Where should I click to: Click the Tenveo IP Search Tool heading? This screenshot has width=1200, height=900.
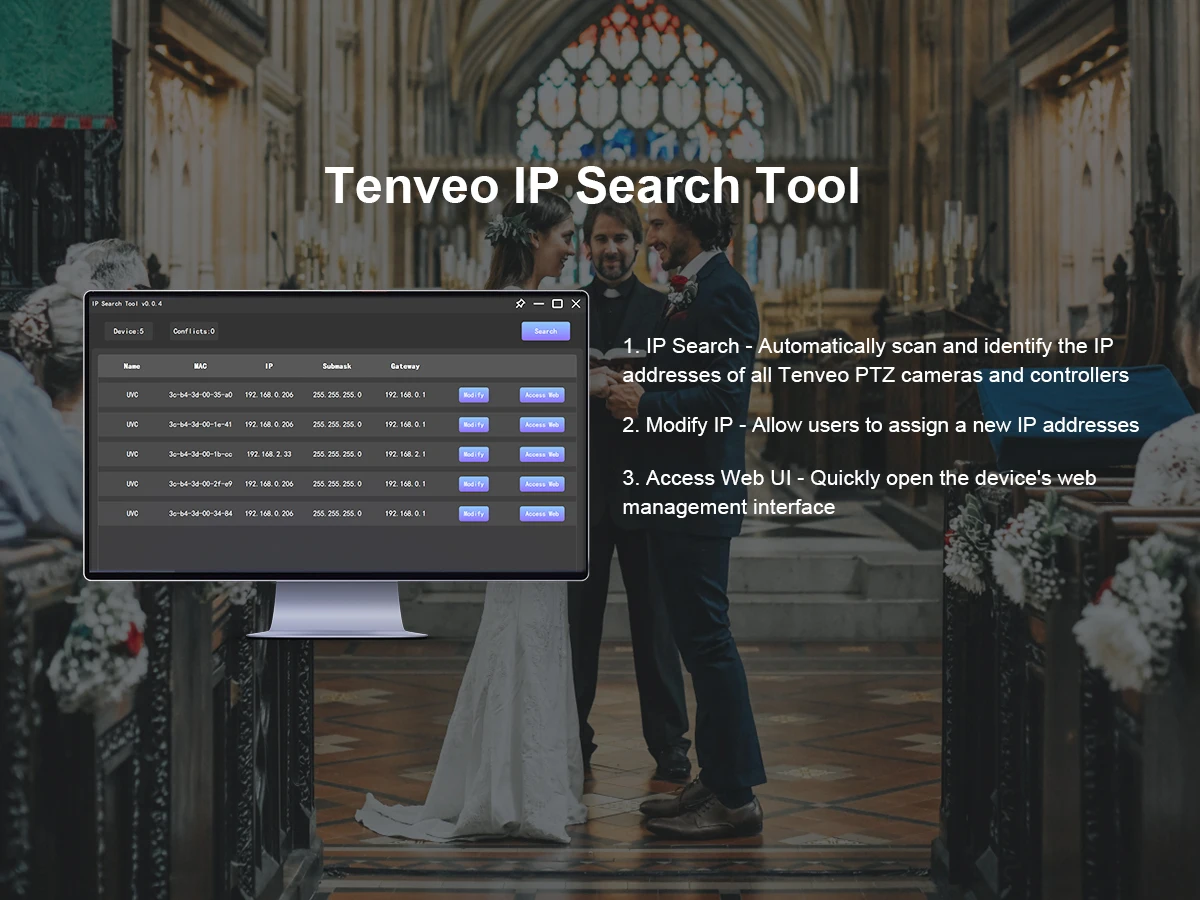click(592, 186)
